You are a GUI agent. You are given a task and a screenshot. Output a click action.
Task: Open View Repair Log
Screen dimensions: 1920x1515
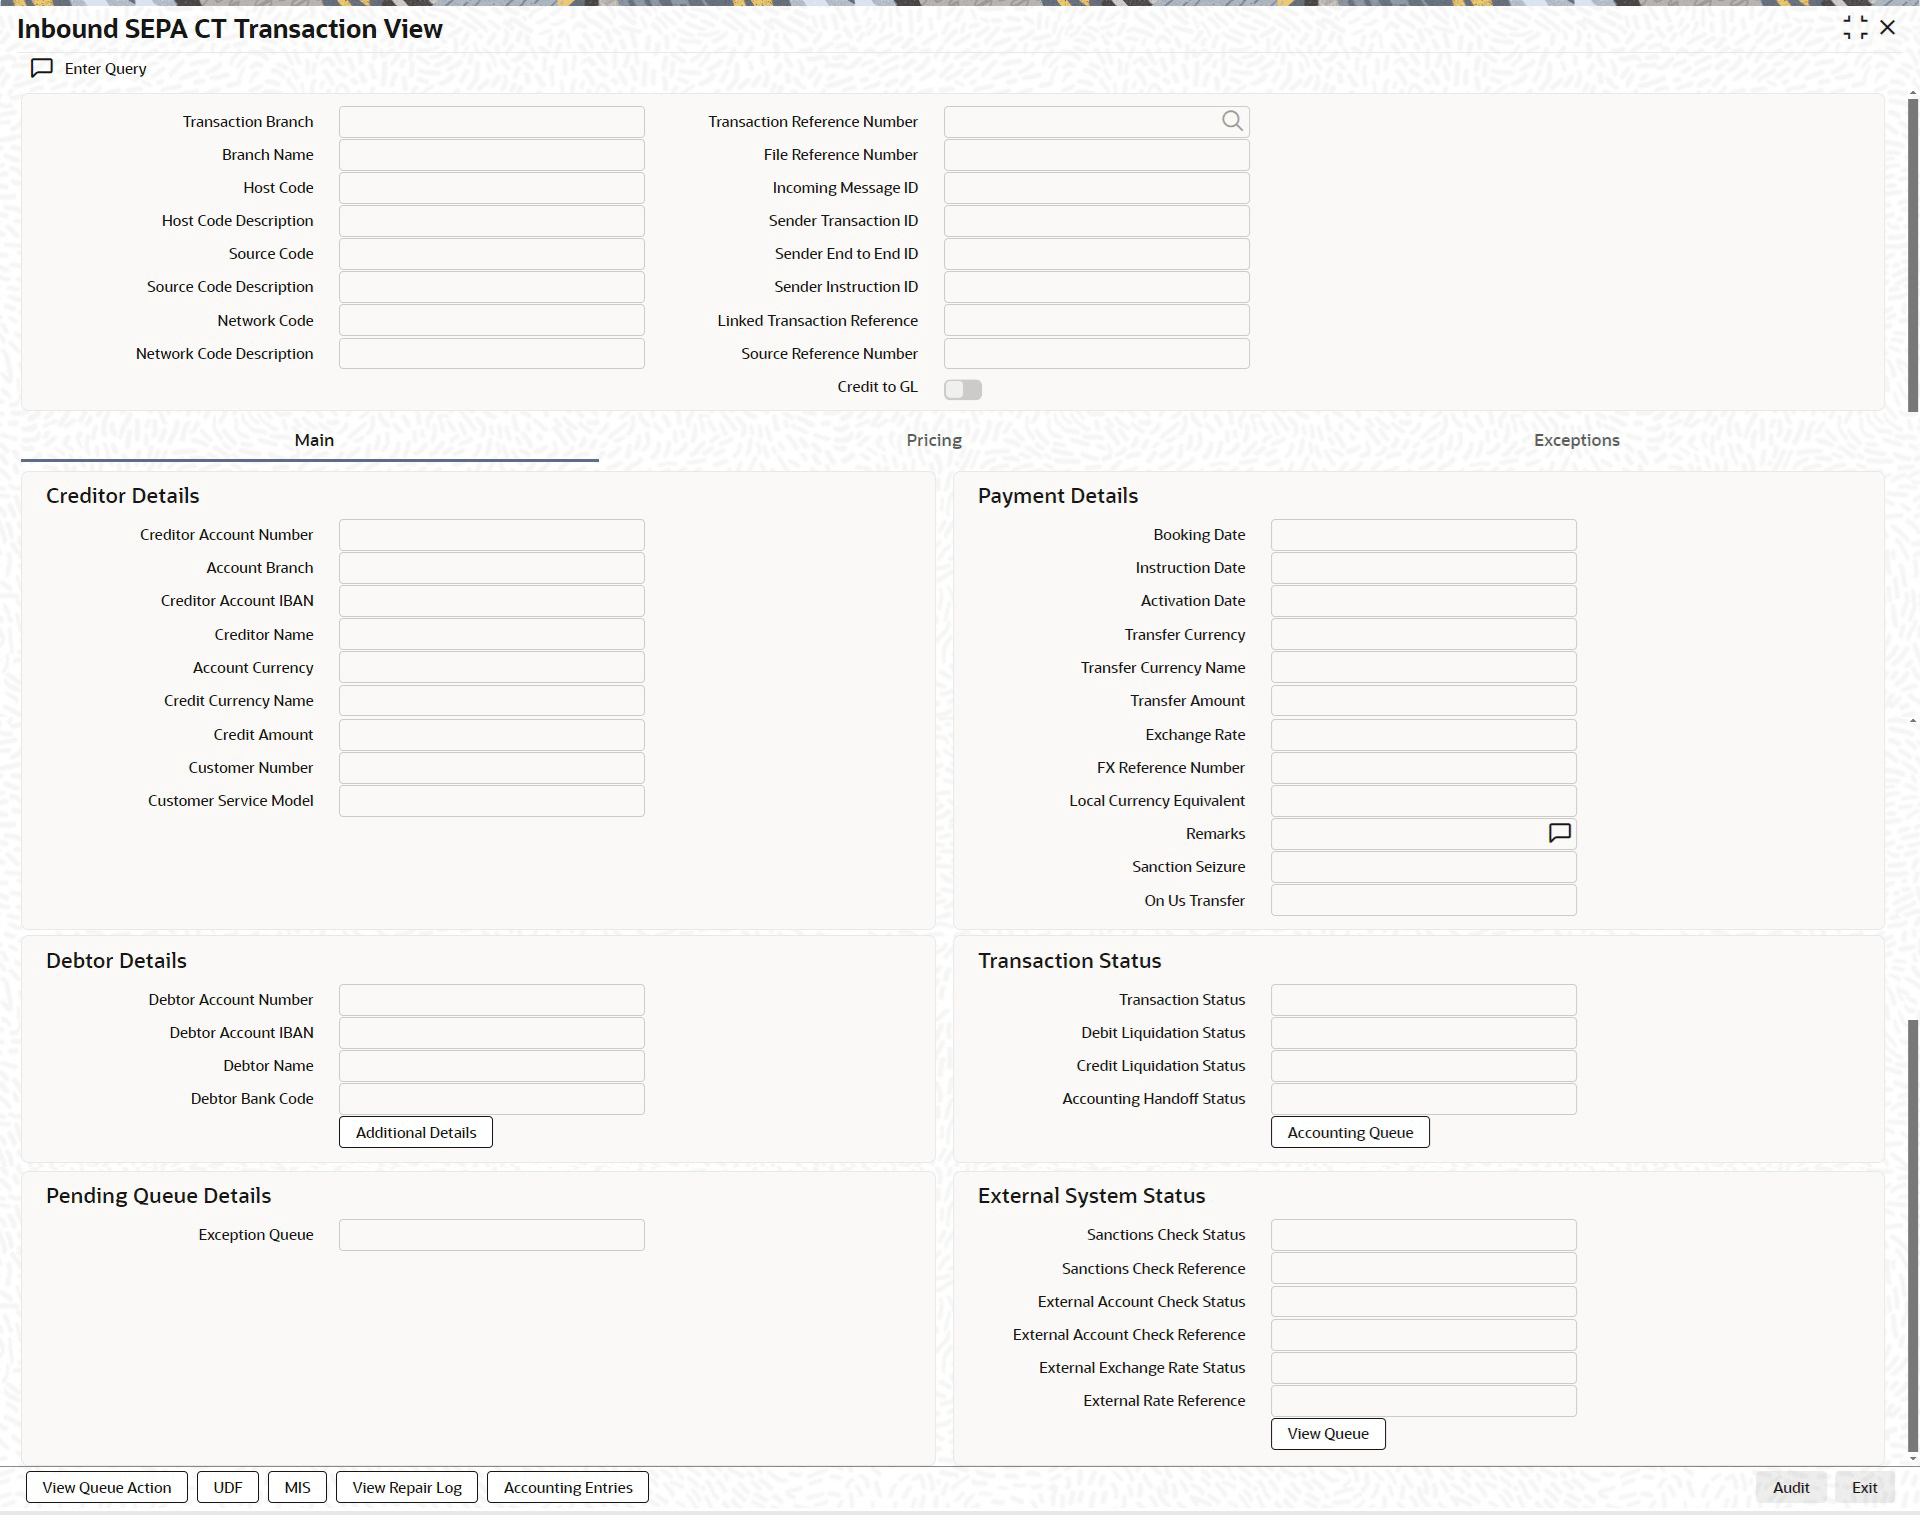[407, 1487]
